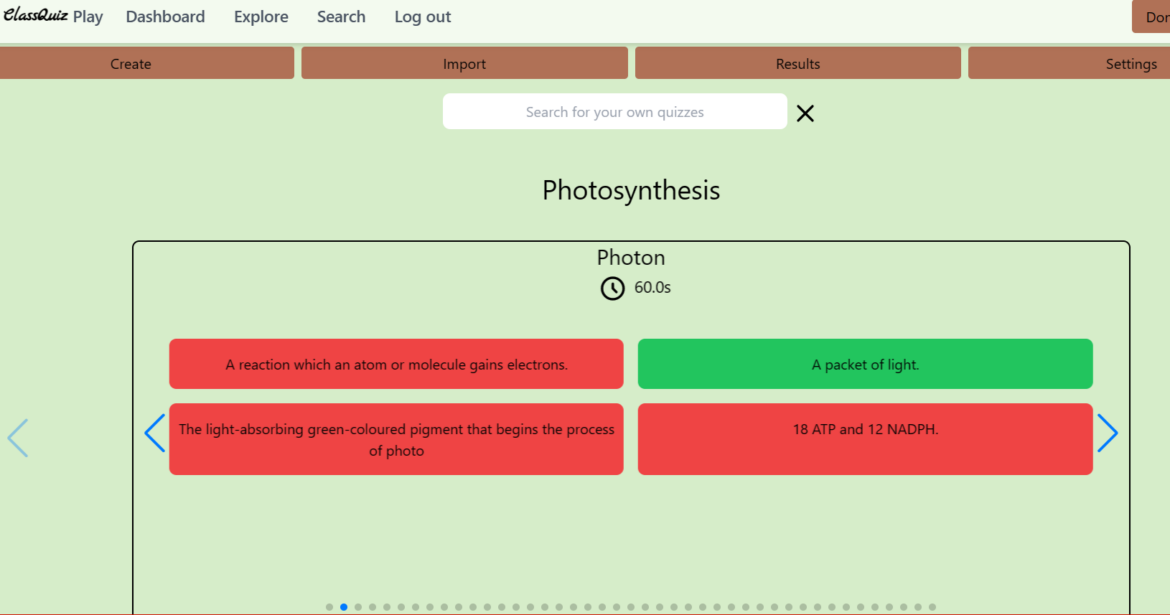Clear the search using the X icon
Screen dimensions: 1170x615
click(x=805, y=113)
